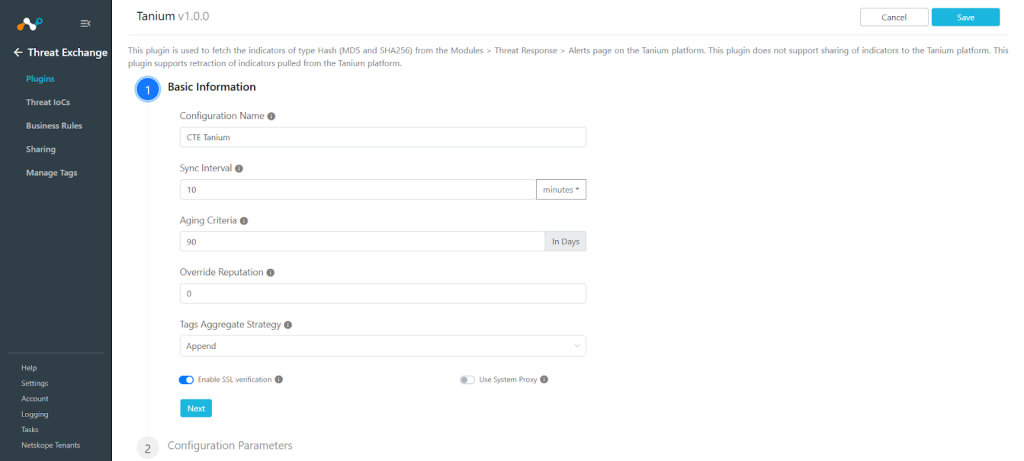Click the Configuration Name input field
This screenshot has height=461, width=1024.
[x=383, y=137]
